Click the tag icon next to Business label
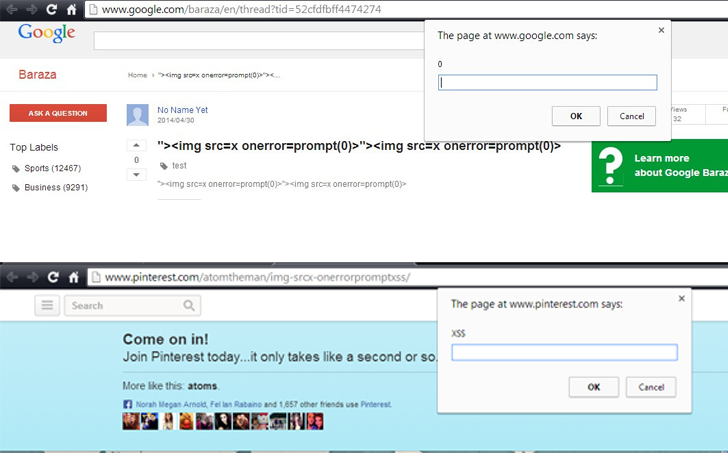Viewport: 728px width, 453px height. [16, 188]
